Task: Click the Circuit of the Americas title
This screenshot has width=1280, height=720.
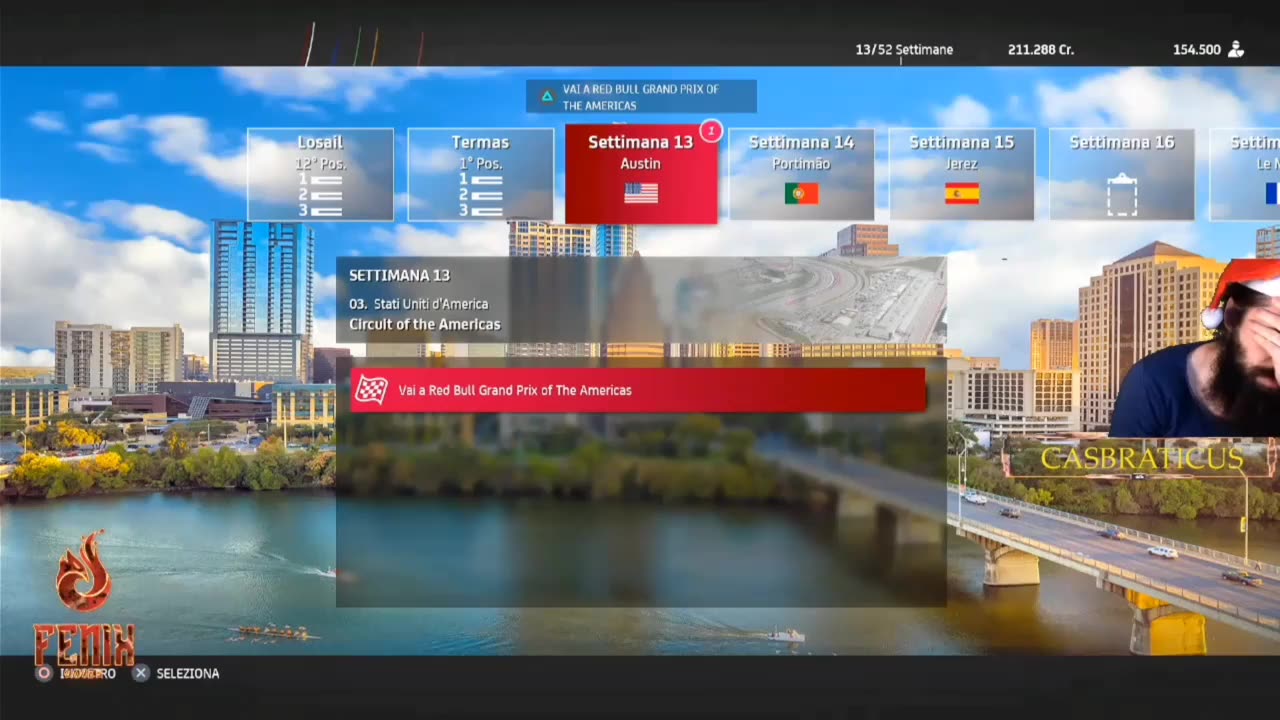Action: [425, 324]
